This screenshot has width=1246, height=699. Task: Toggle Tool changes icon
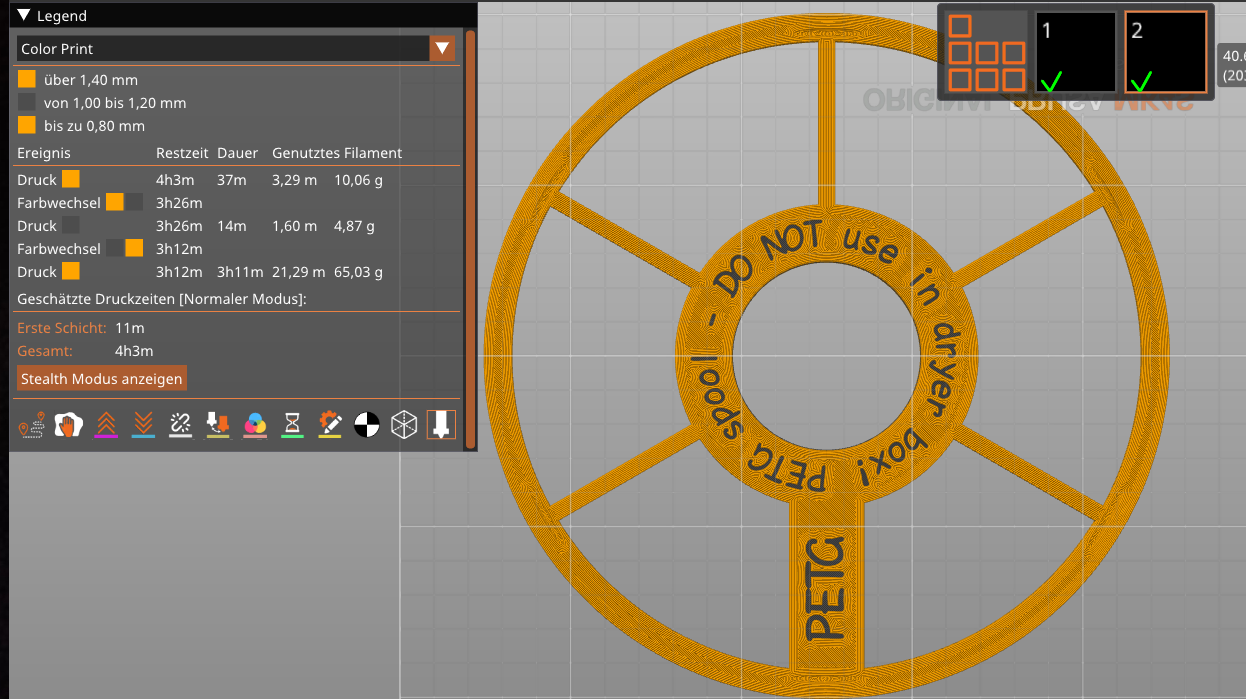point(218,425)
